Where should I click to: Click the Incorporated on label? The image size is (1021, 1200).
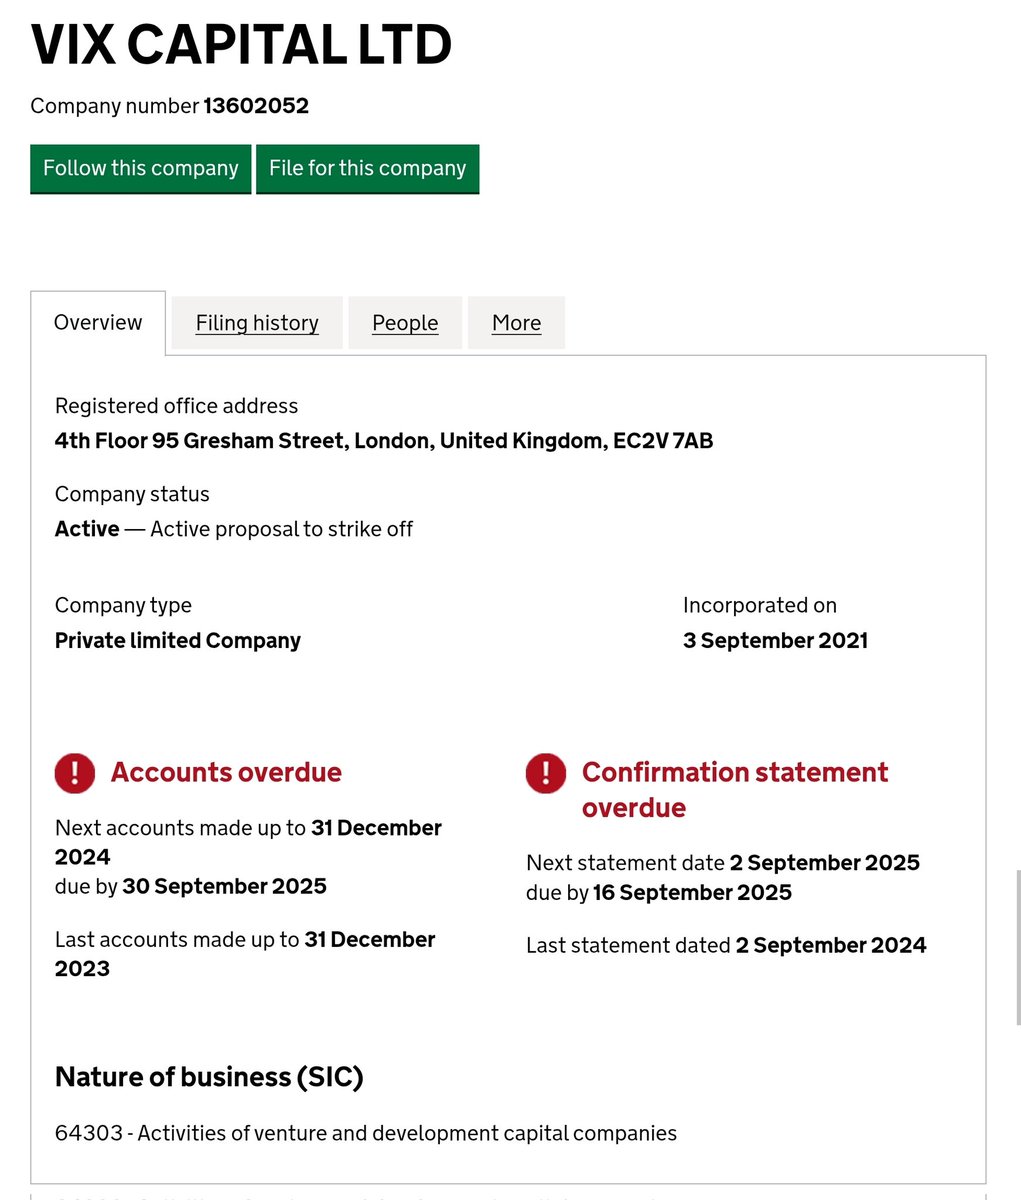click(x=760, y=605)
